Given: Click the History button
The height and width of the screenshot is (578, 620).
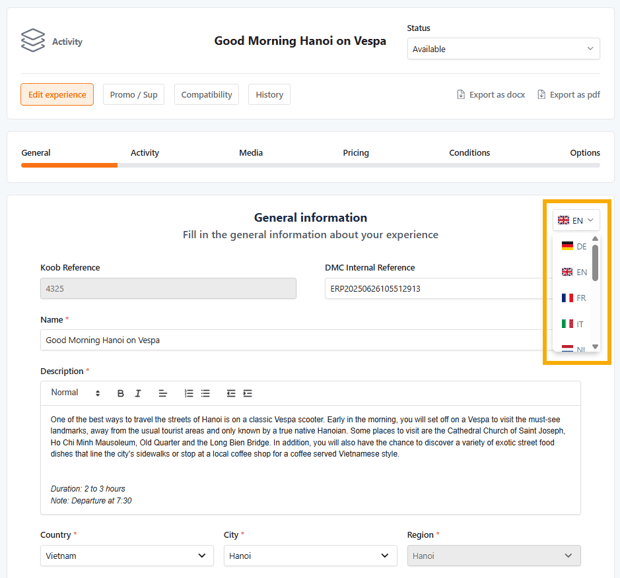Looking at the screenshot, I should 269,95.
